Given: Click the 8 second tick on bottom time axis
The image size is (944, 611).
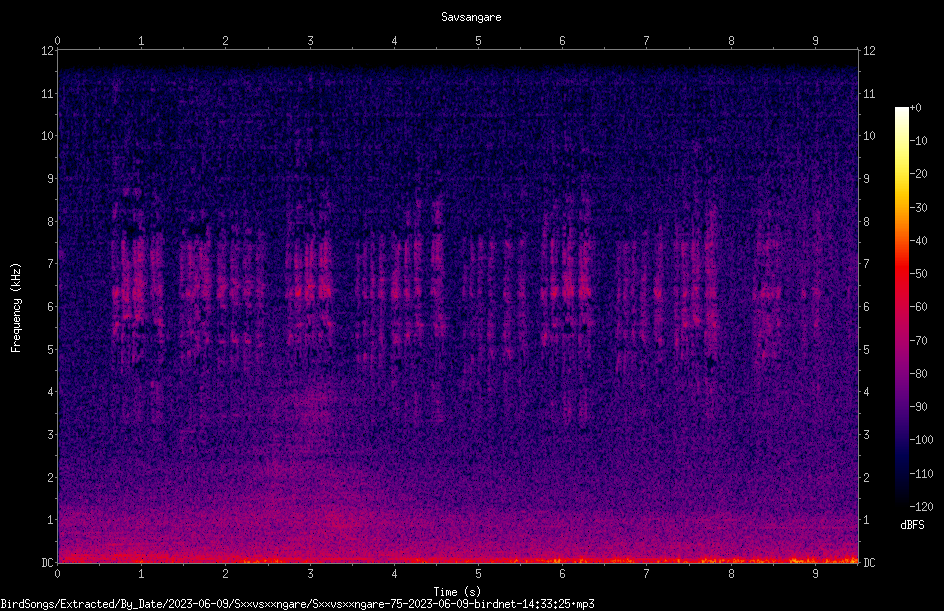Looking at the screenshot, I should [x=731, y=574].
